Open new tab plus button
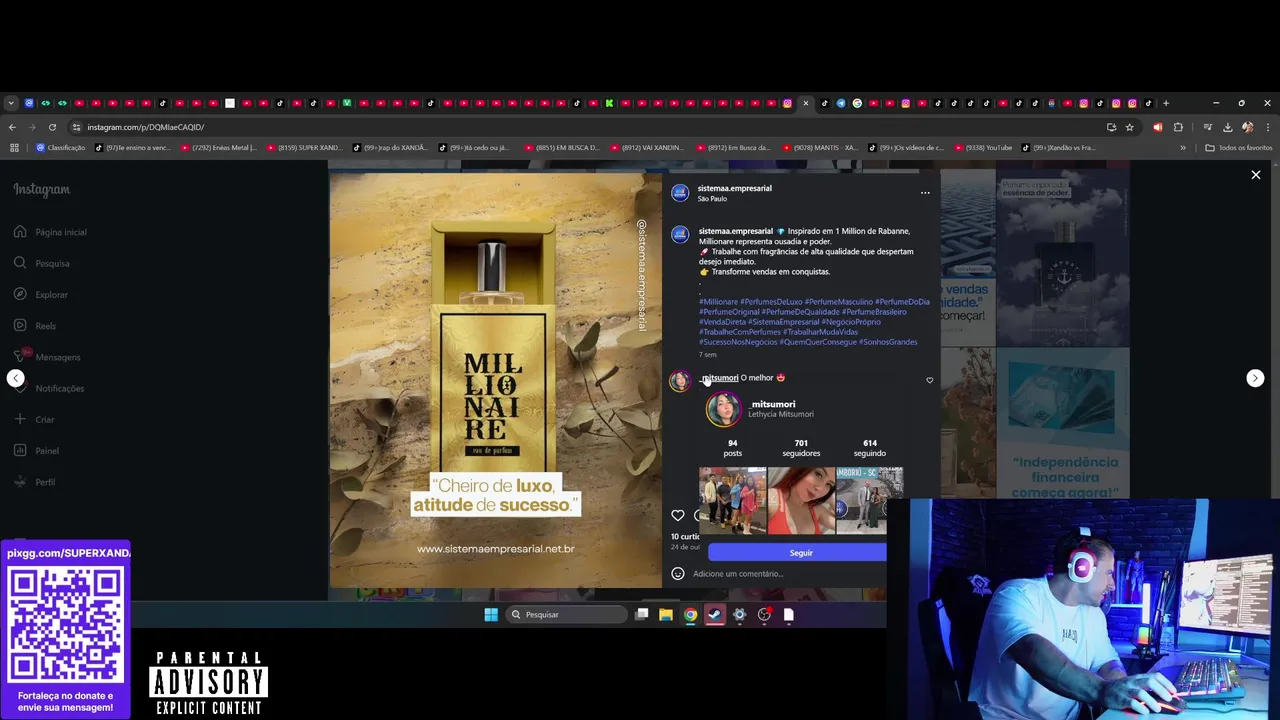The image size is (1280, 720). click(x=1165, y=103)
